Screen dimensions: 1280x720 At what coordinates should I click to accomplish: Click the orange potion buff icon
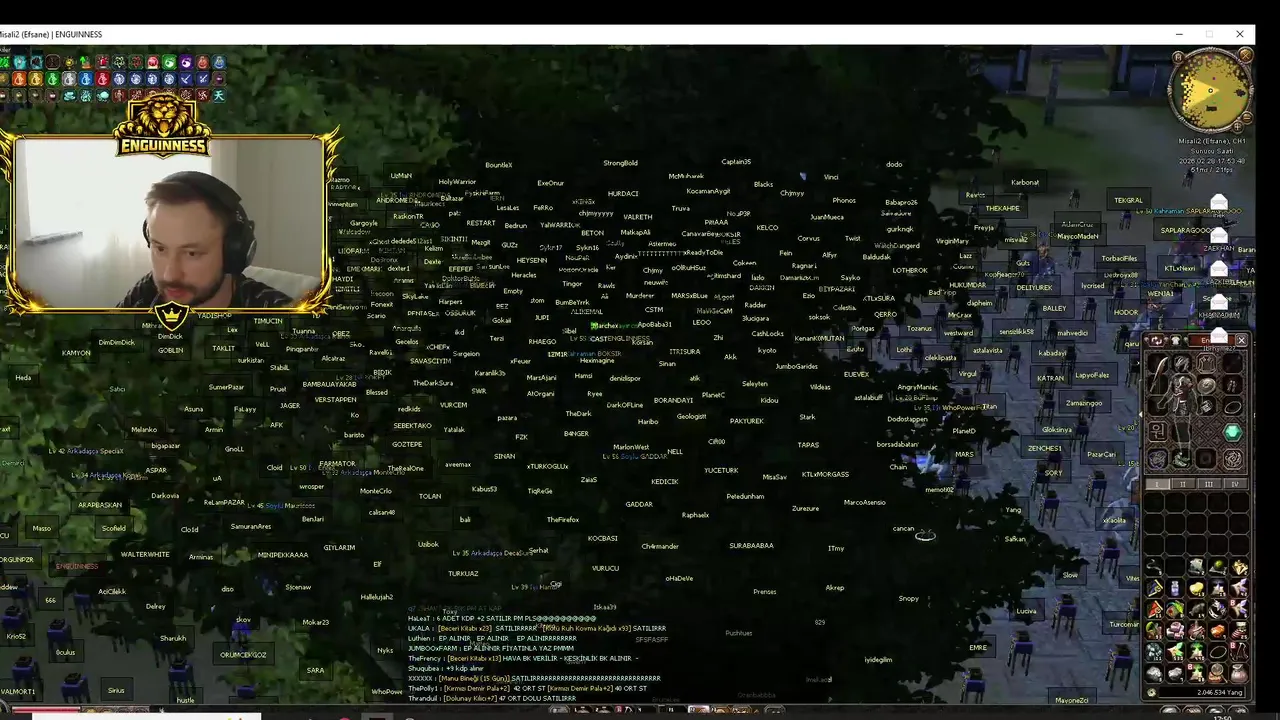[x=19, y=78]
